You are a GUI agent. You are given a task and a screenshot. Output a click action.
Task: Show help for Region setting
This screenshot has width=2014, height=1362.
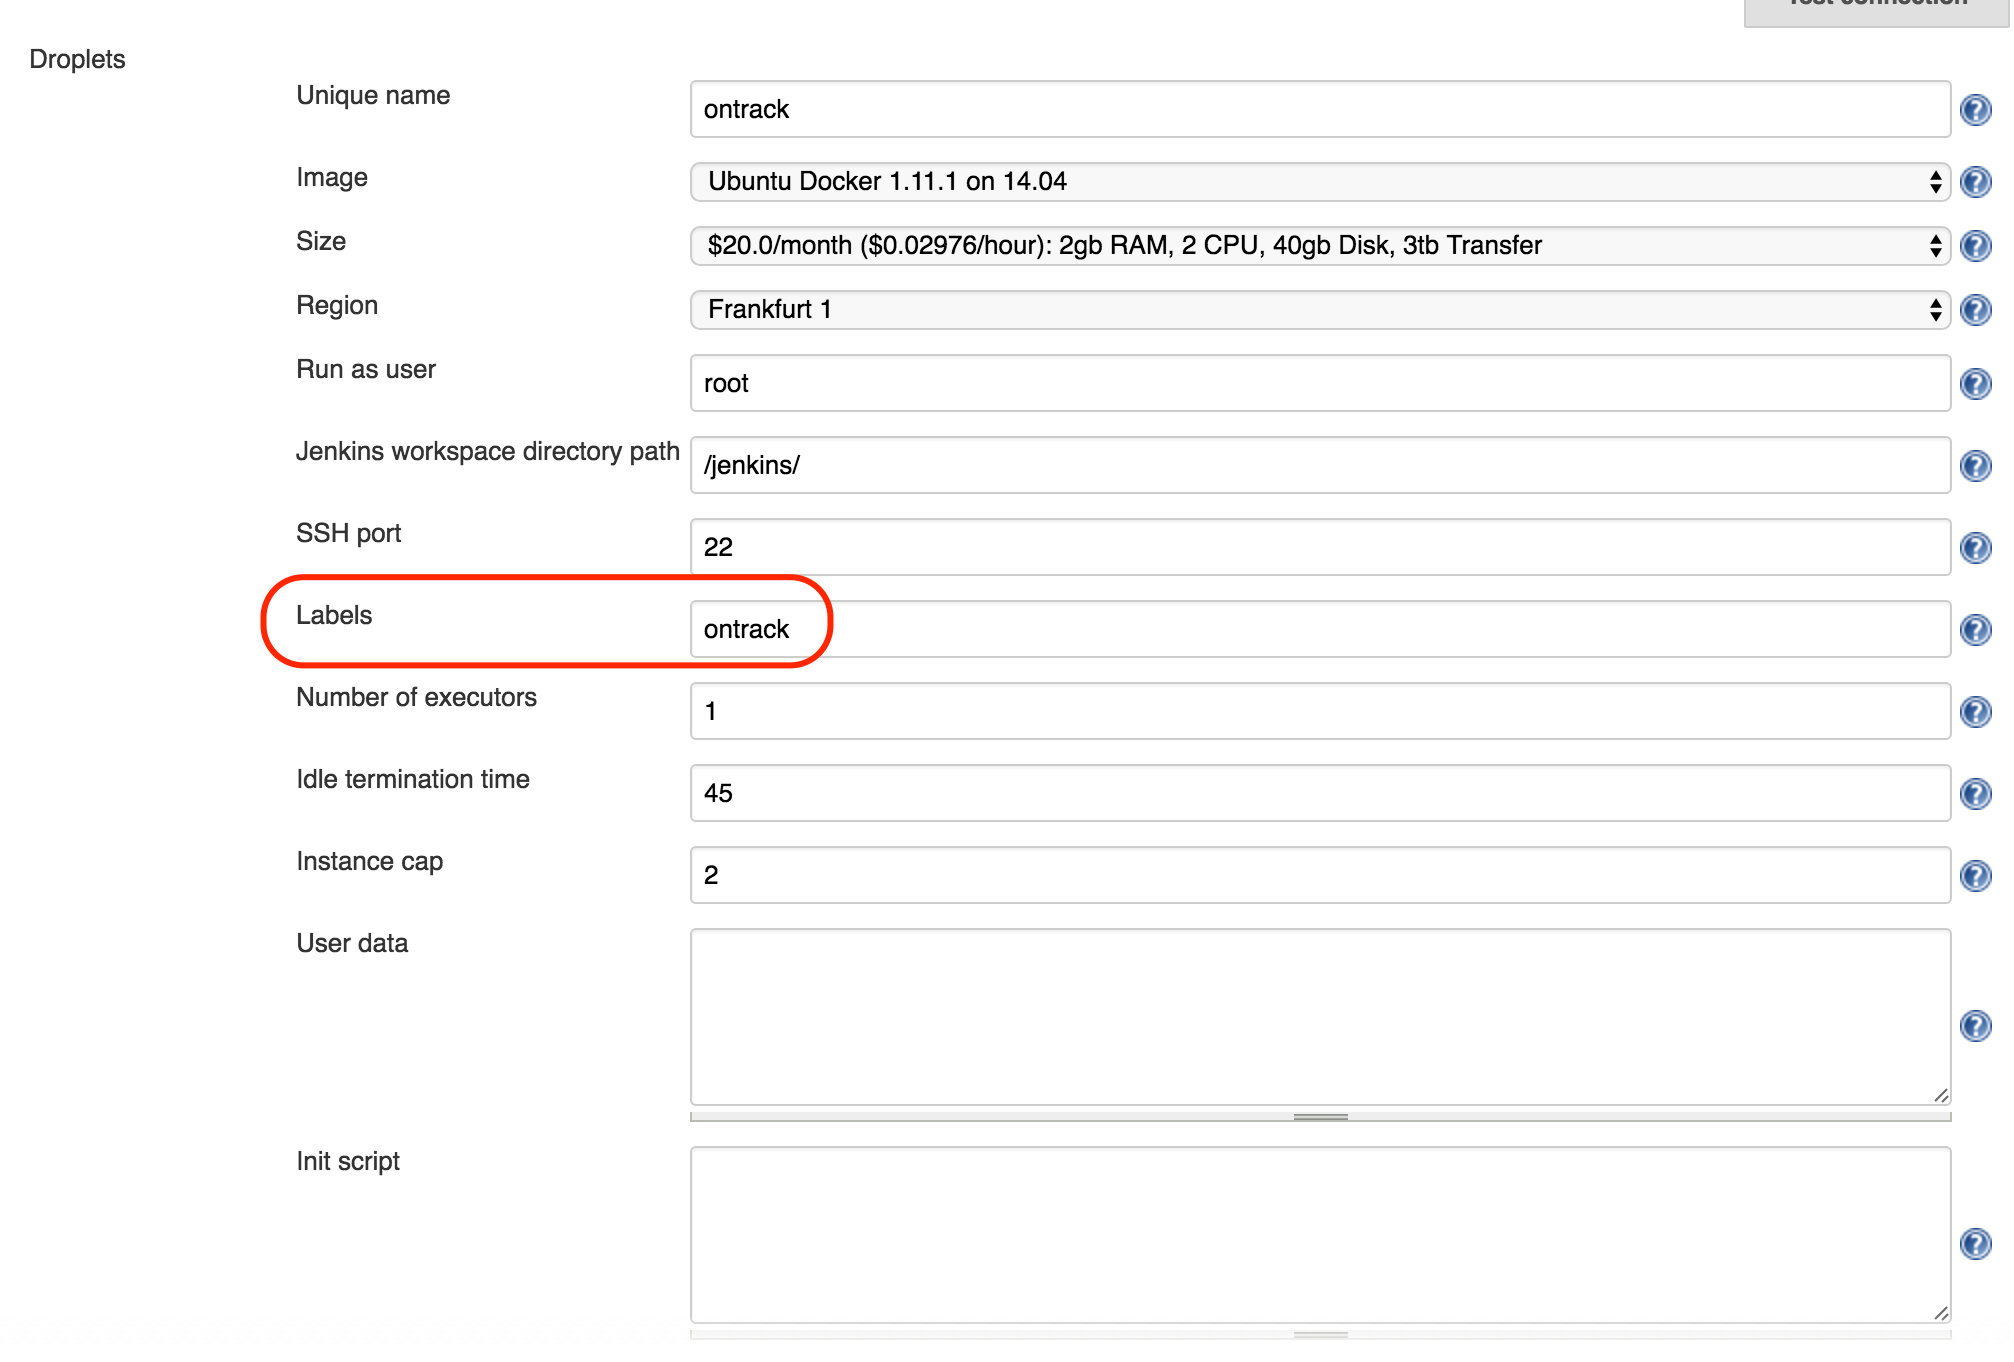click(x=1975, y=310)
